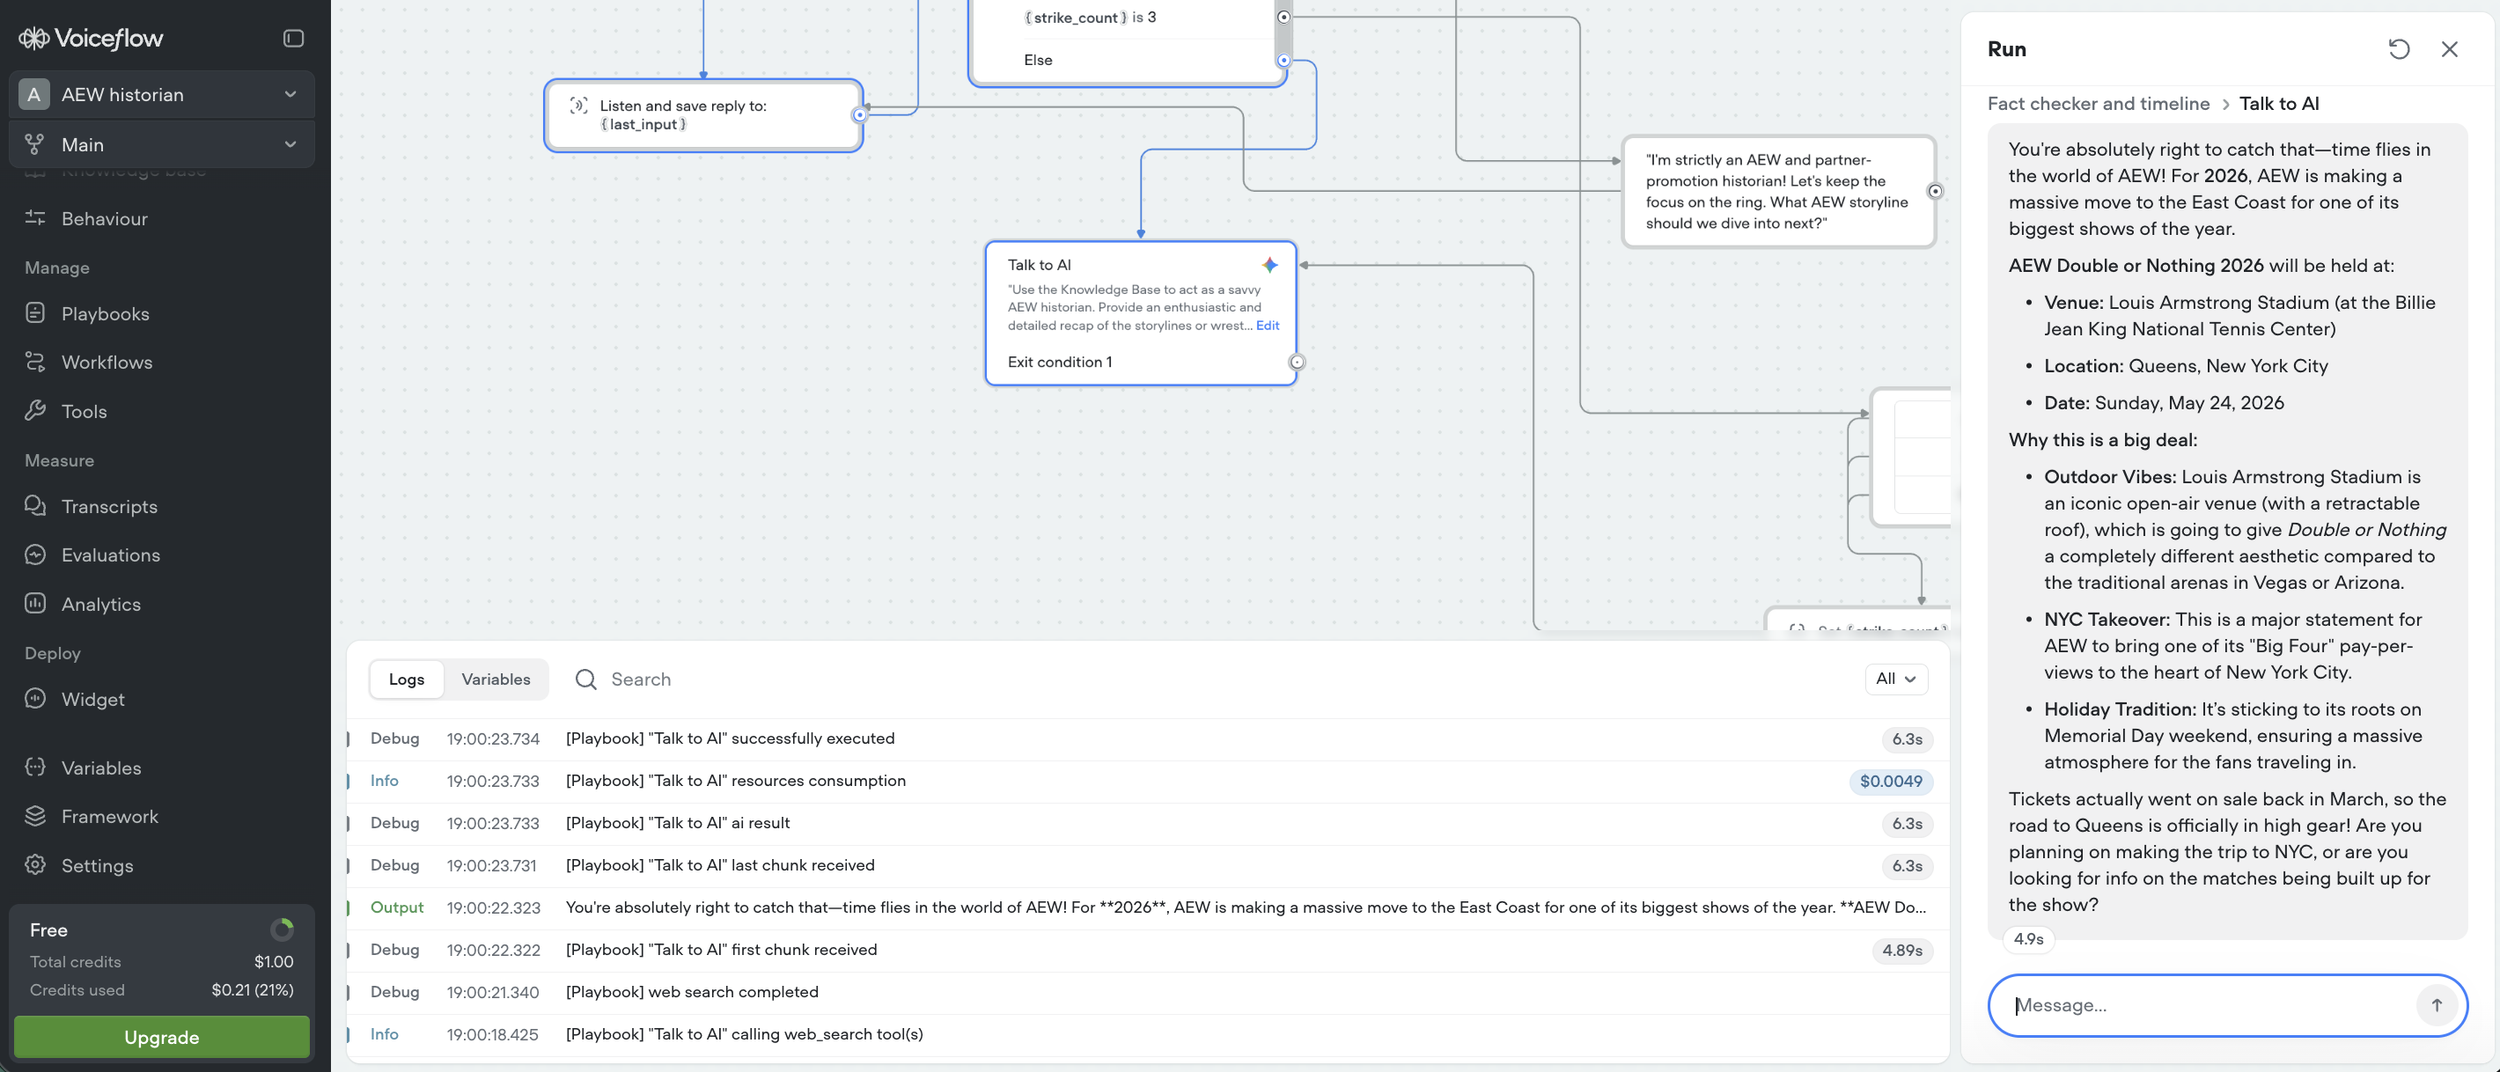Click the Framework layers icon
Image resolution: width=2500 pixels, height=1072 pixels.
[x=35, y=816]
